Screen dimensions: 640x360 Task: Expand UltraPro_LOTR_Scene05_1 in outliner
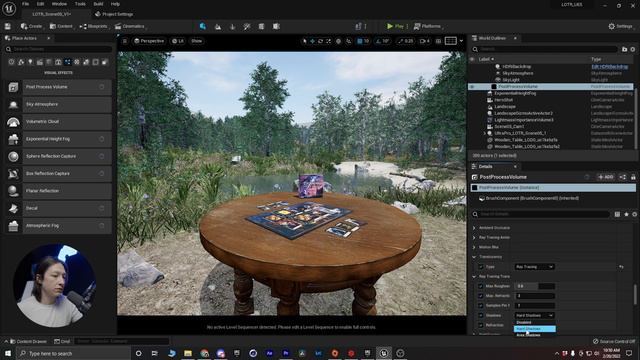484,133
